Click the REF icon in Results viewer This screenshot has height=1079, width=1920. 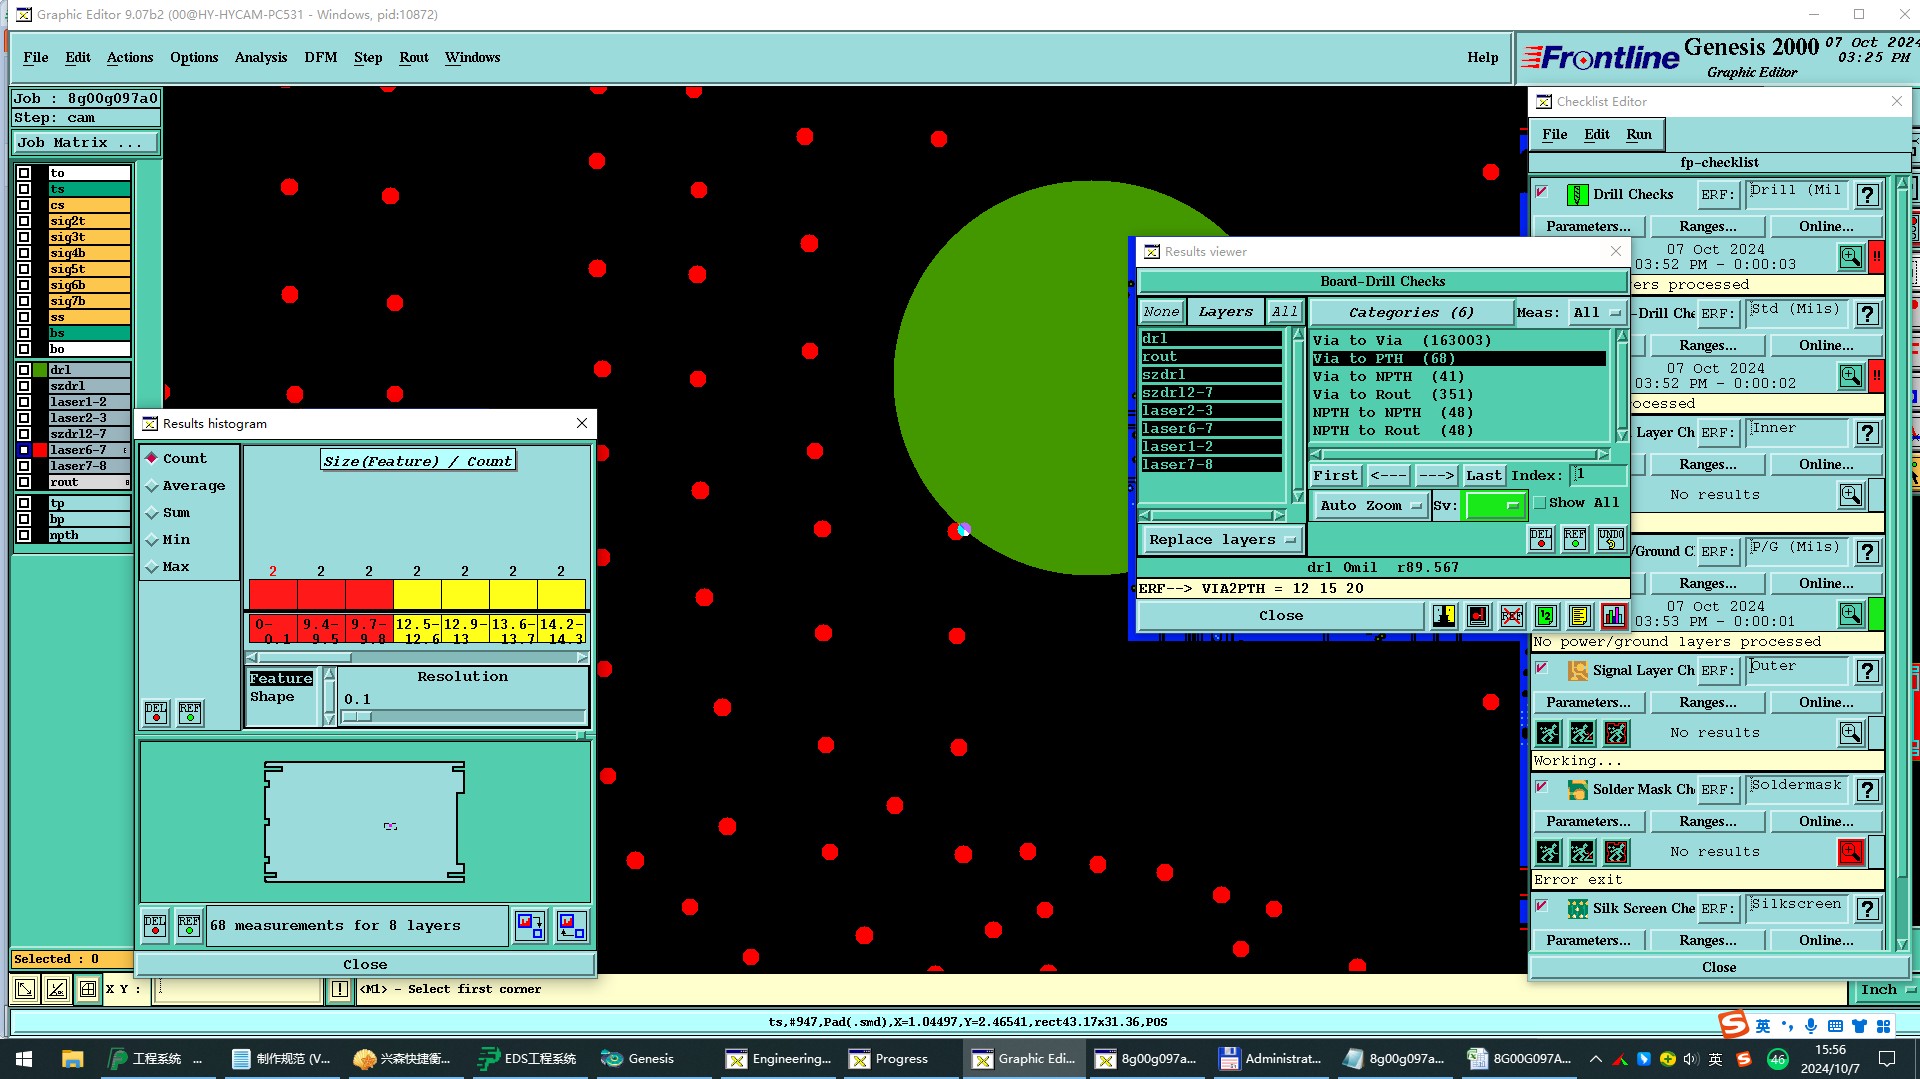tap(1575, 539)
